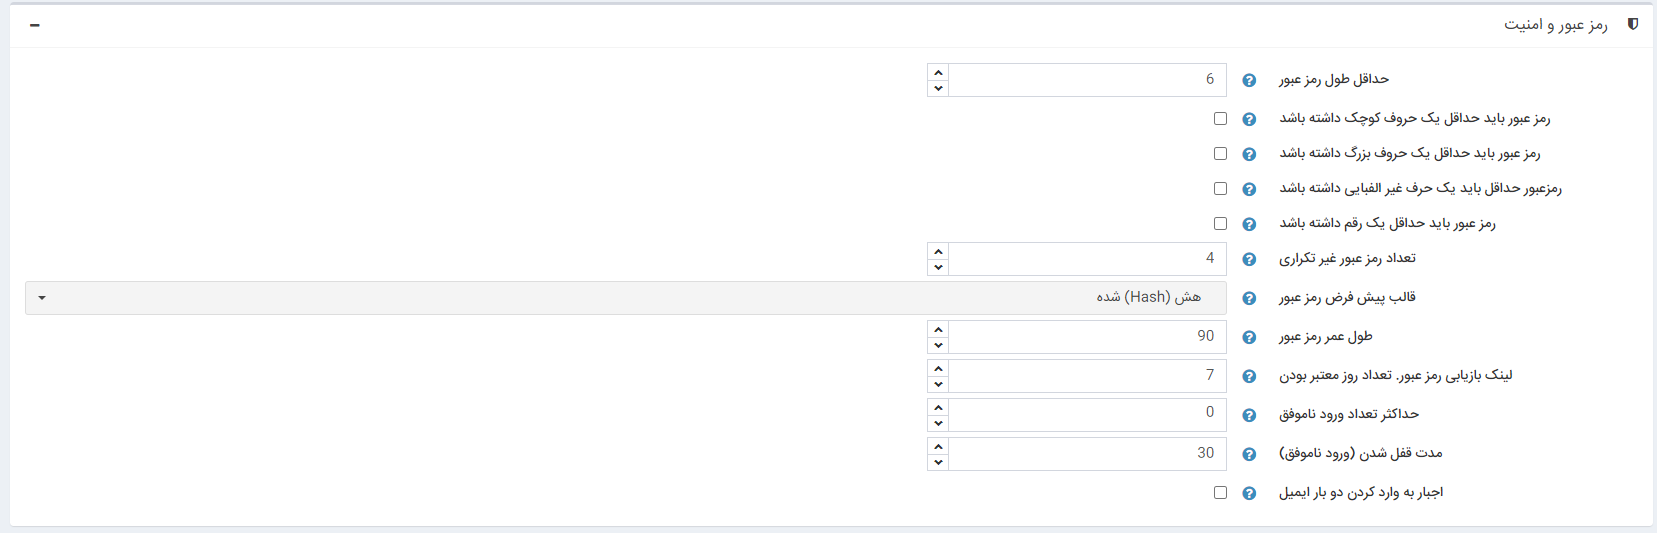The image size is (1657, 533).
Task: Click the رمز عبور و امنیت section title
Action: (1555, 25)
